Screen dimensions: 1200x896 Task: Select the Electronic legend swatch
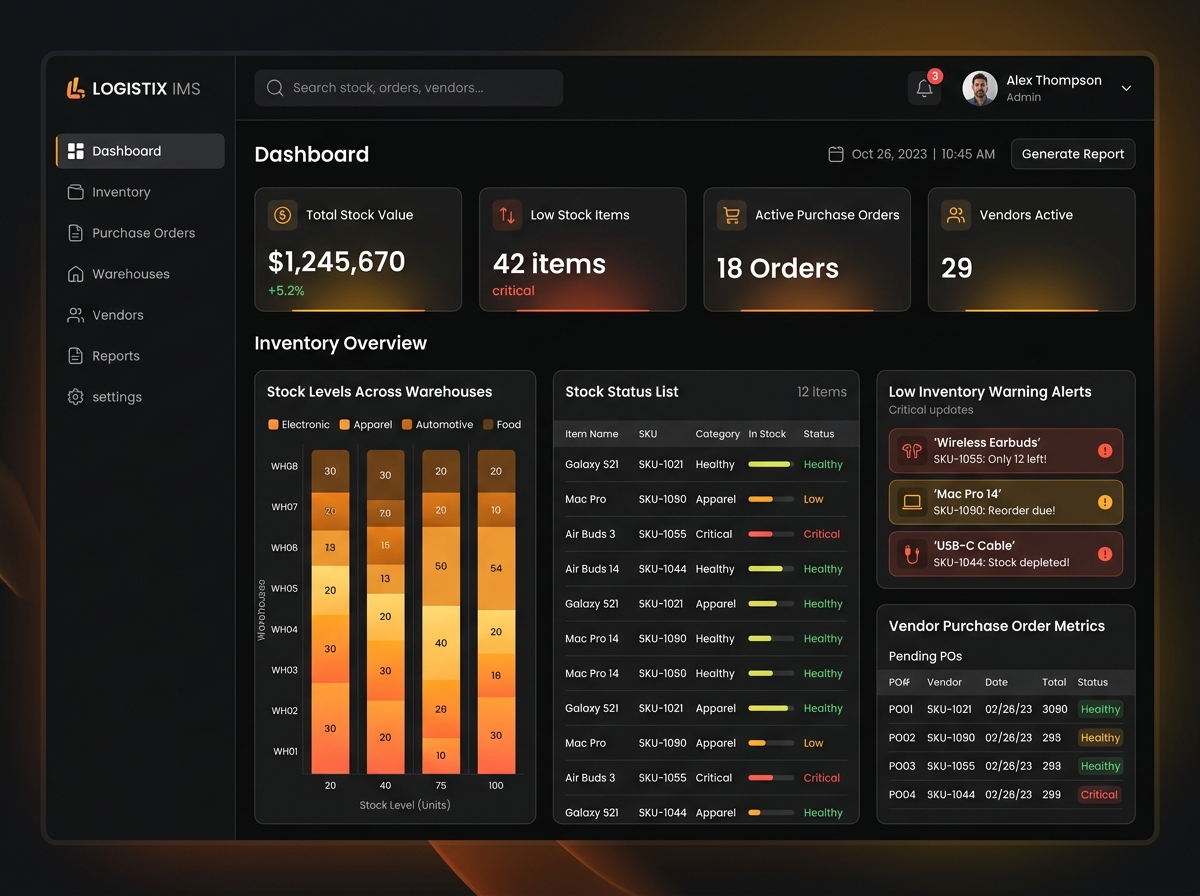point(273,425)
